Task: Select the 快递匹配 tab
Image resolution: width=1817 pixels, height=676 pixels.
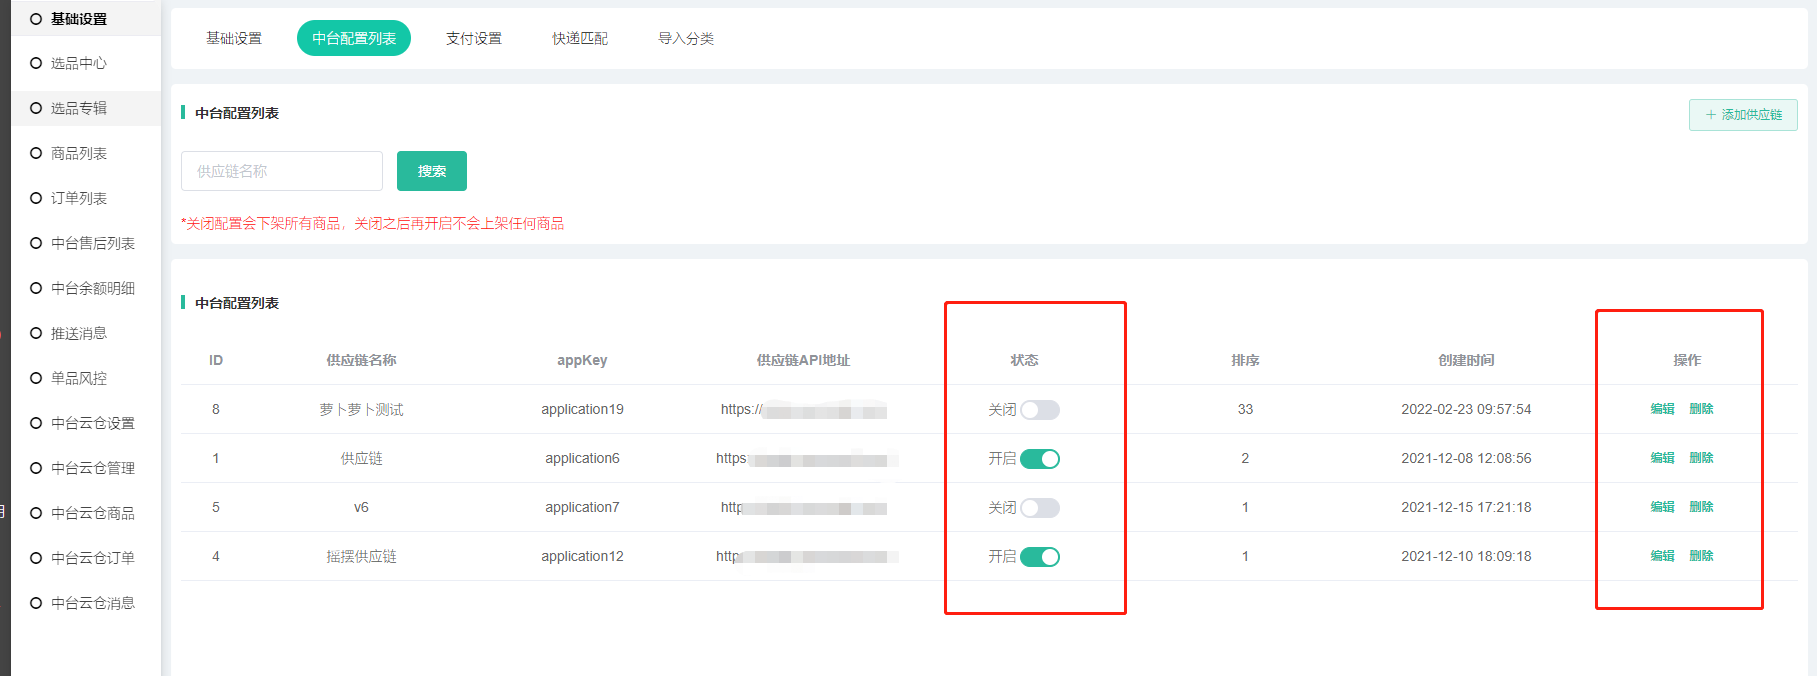Action: tap(579, 38)
